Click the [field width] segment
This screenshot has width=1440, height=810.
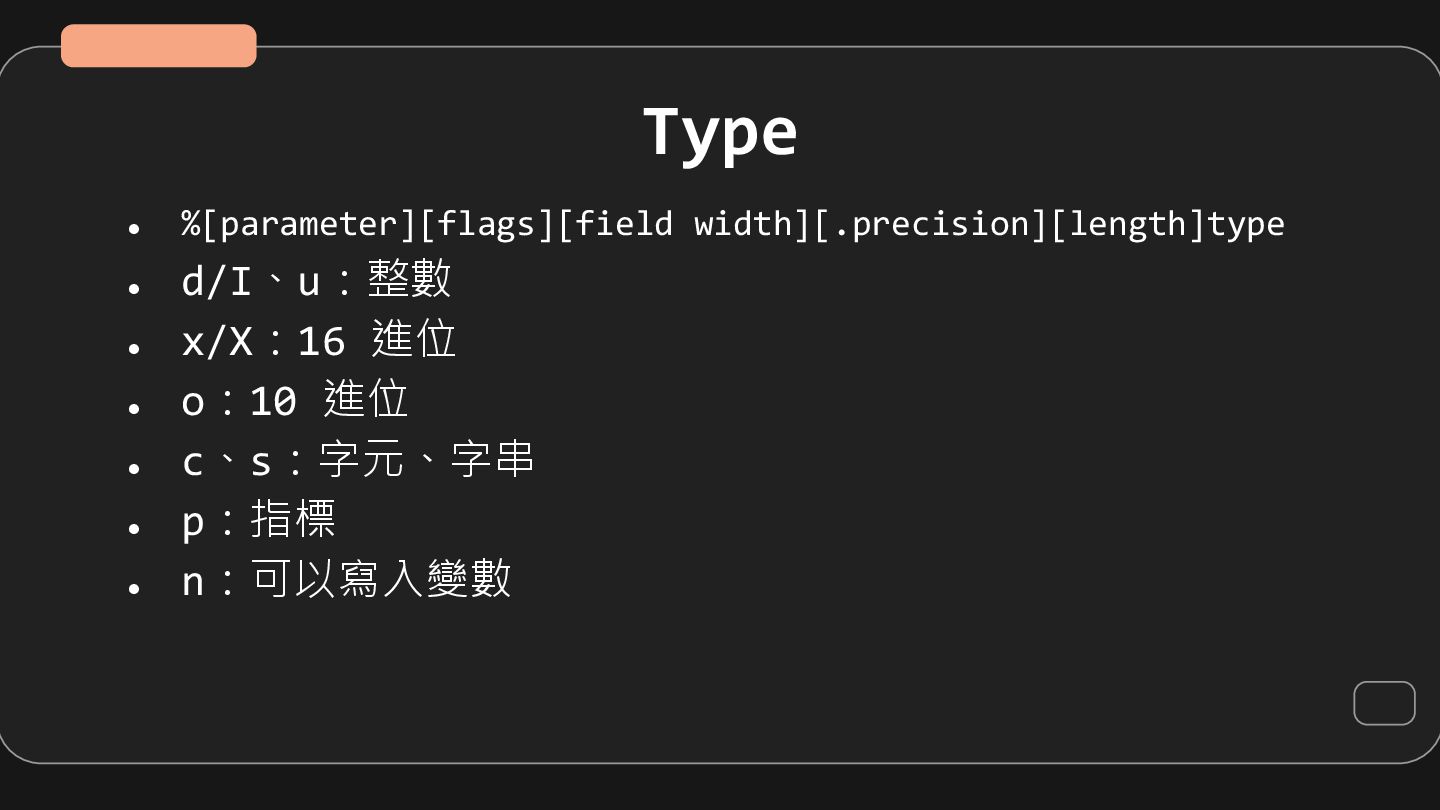tap(684, 224)
